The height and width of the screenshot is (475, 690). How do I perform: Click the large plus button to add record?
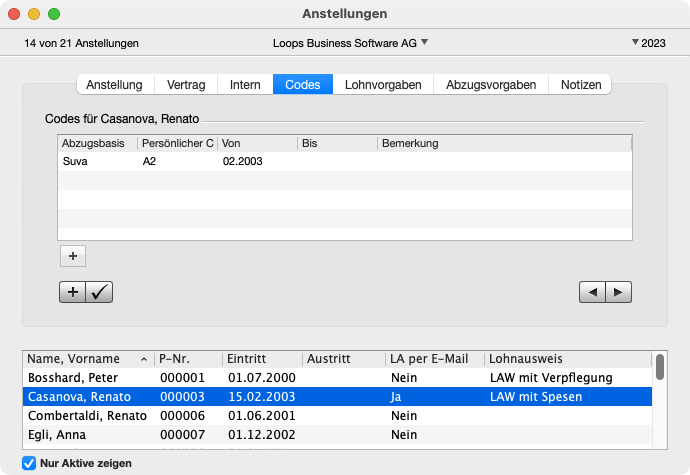(73, 292)
